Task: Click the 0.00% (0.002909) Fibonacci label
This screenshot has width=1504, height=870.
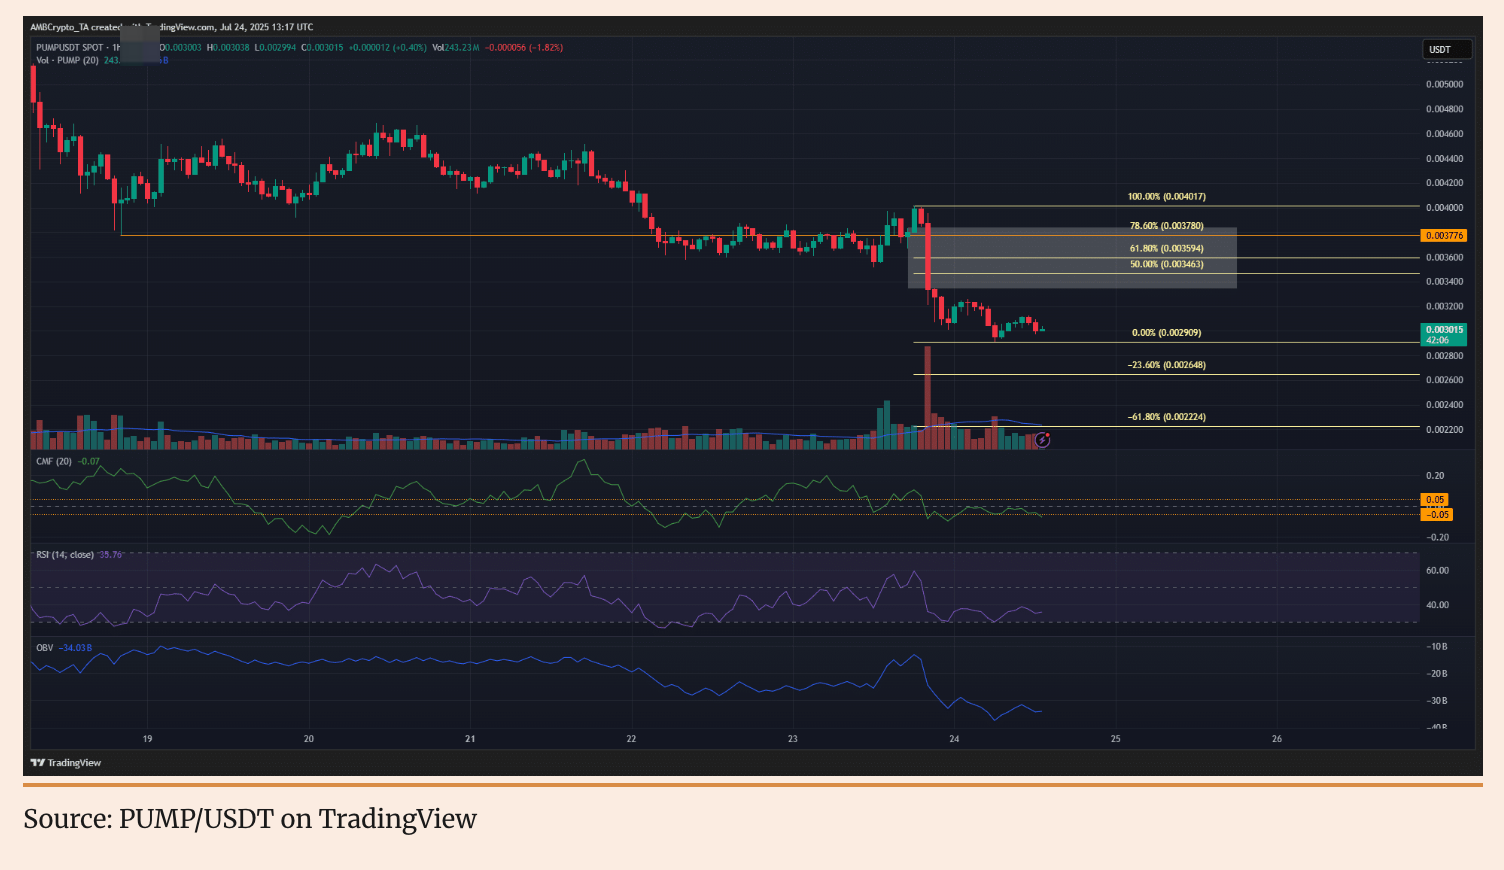Action: pos(1166,332)
